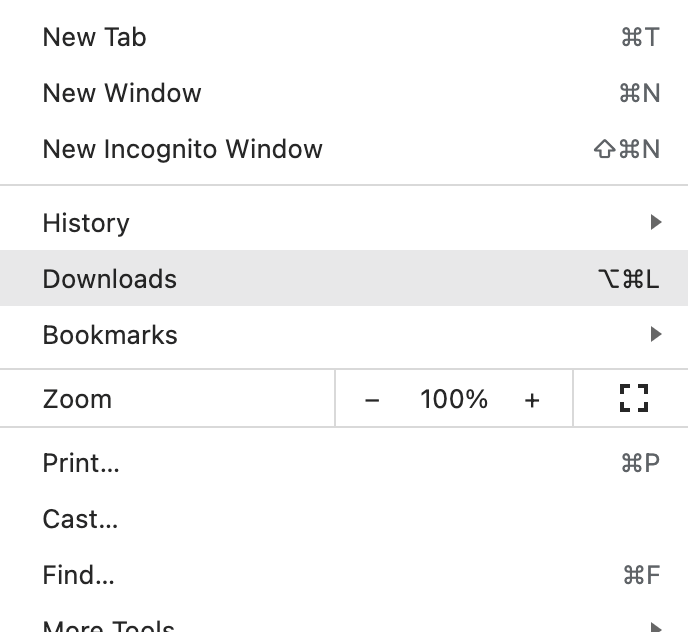The width and height of the screenshot is (688, 632).
Task: Click the Zoom label text
Action: (x=77, y=399)
